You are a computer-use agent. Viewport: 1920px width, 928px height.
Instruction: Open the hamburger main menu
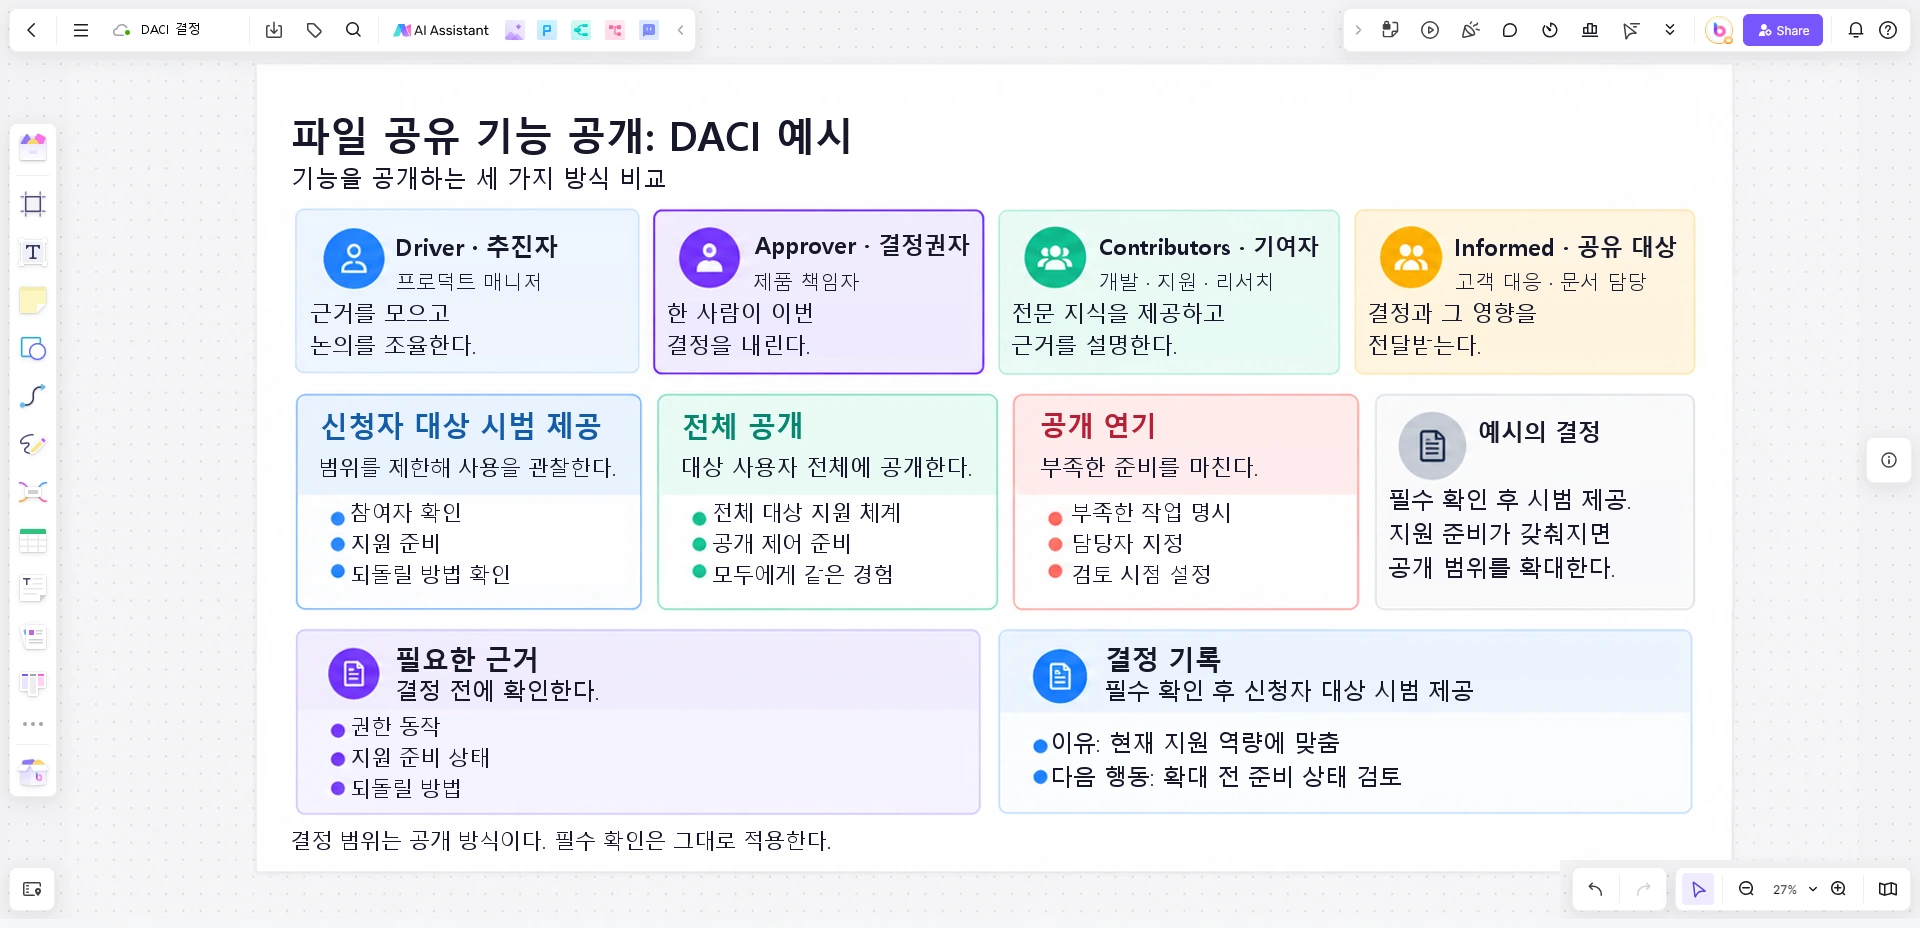tap(81, 30)
